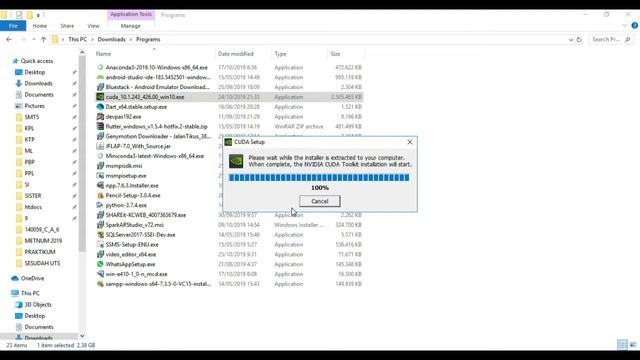Sort files by Type column header

(x=280, y=54)
